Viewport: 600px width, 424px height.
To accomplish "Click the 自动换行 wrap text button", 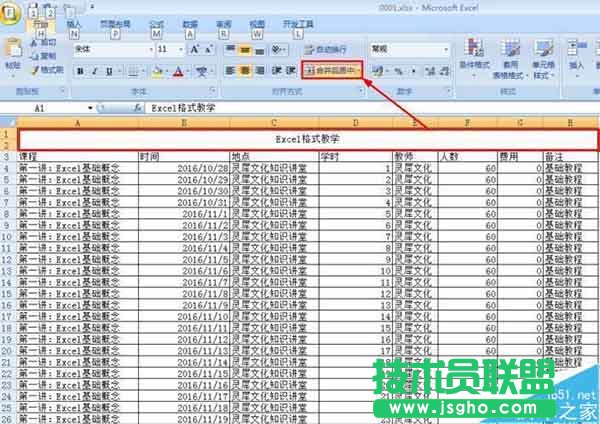I will point(325,48).
